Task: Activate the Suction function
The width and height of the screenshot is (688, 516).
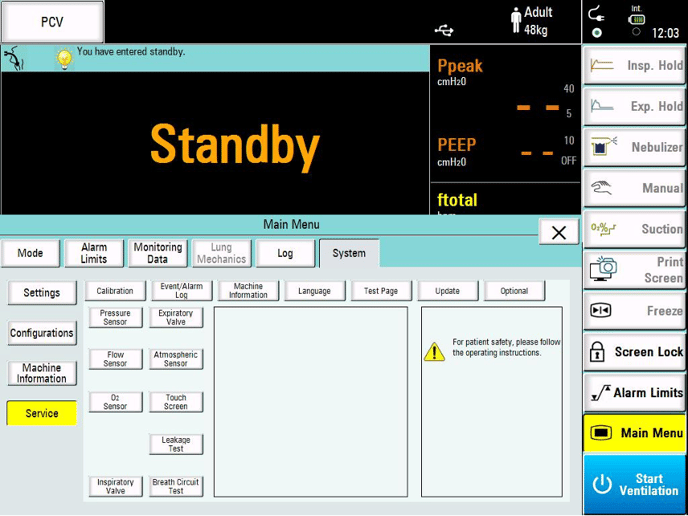Action: click(x=635, y=229)
